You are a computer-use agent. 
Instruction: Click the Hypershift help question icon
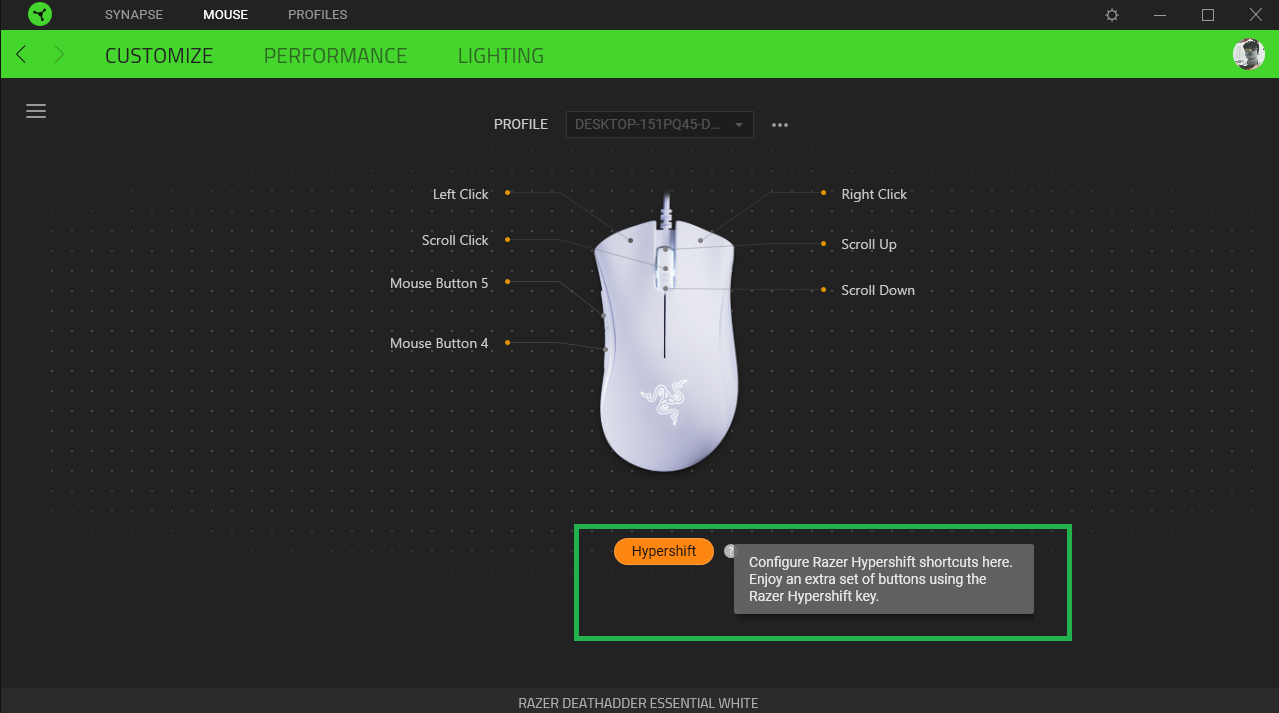click(730, 550)
